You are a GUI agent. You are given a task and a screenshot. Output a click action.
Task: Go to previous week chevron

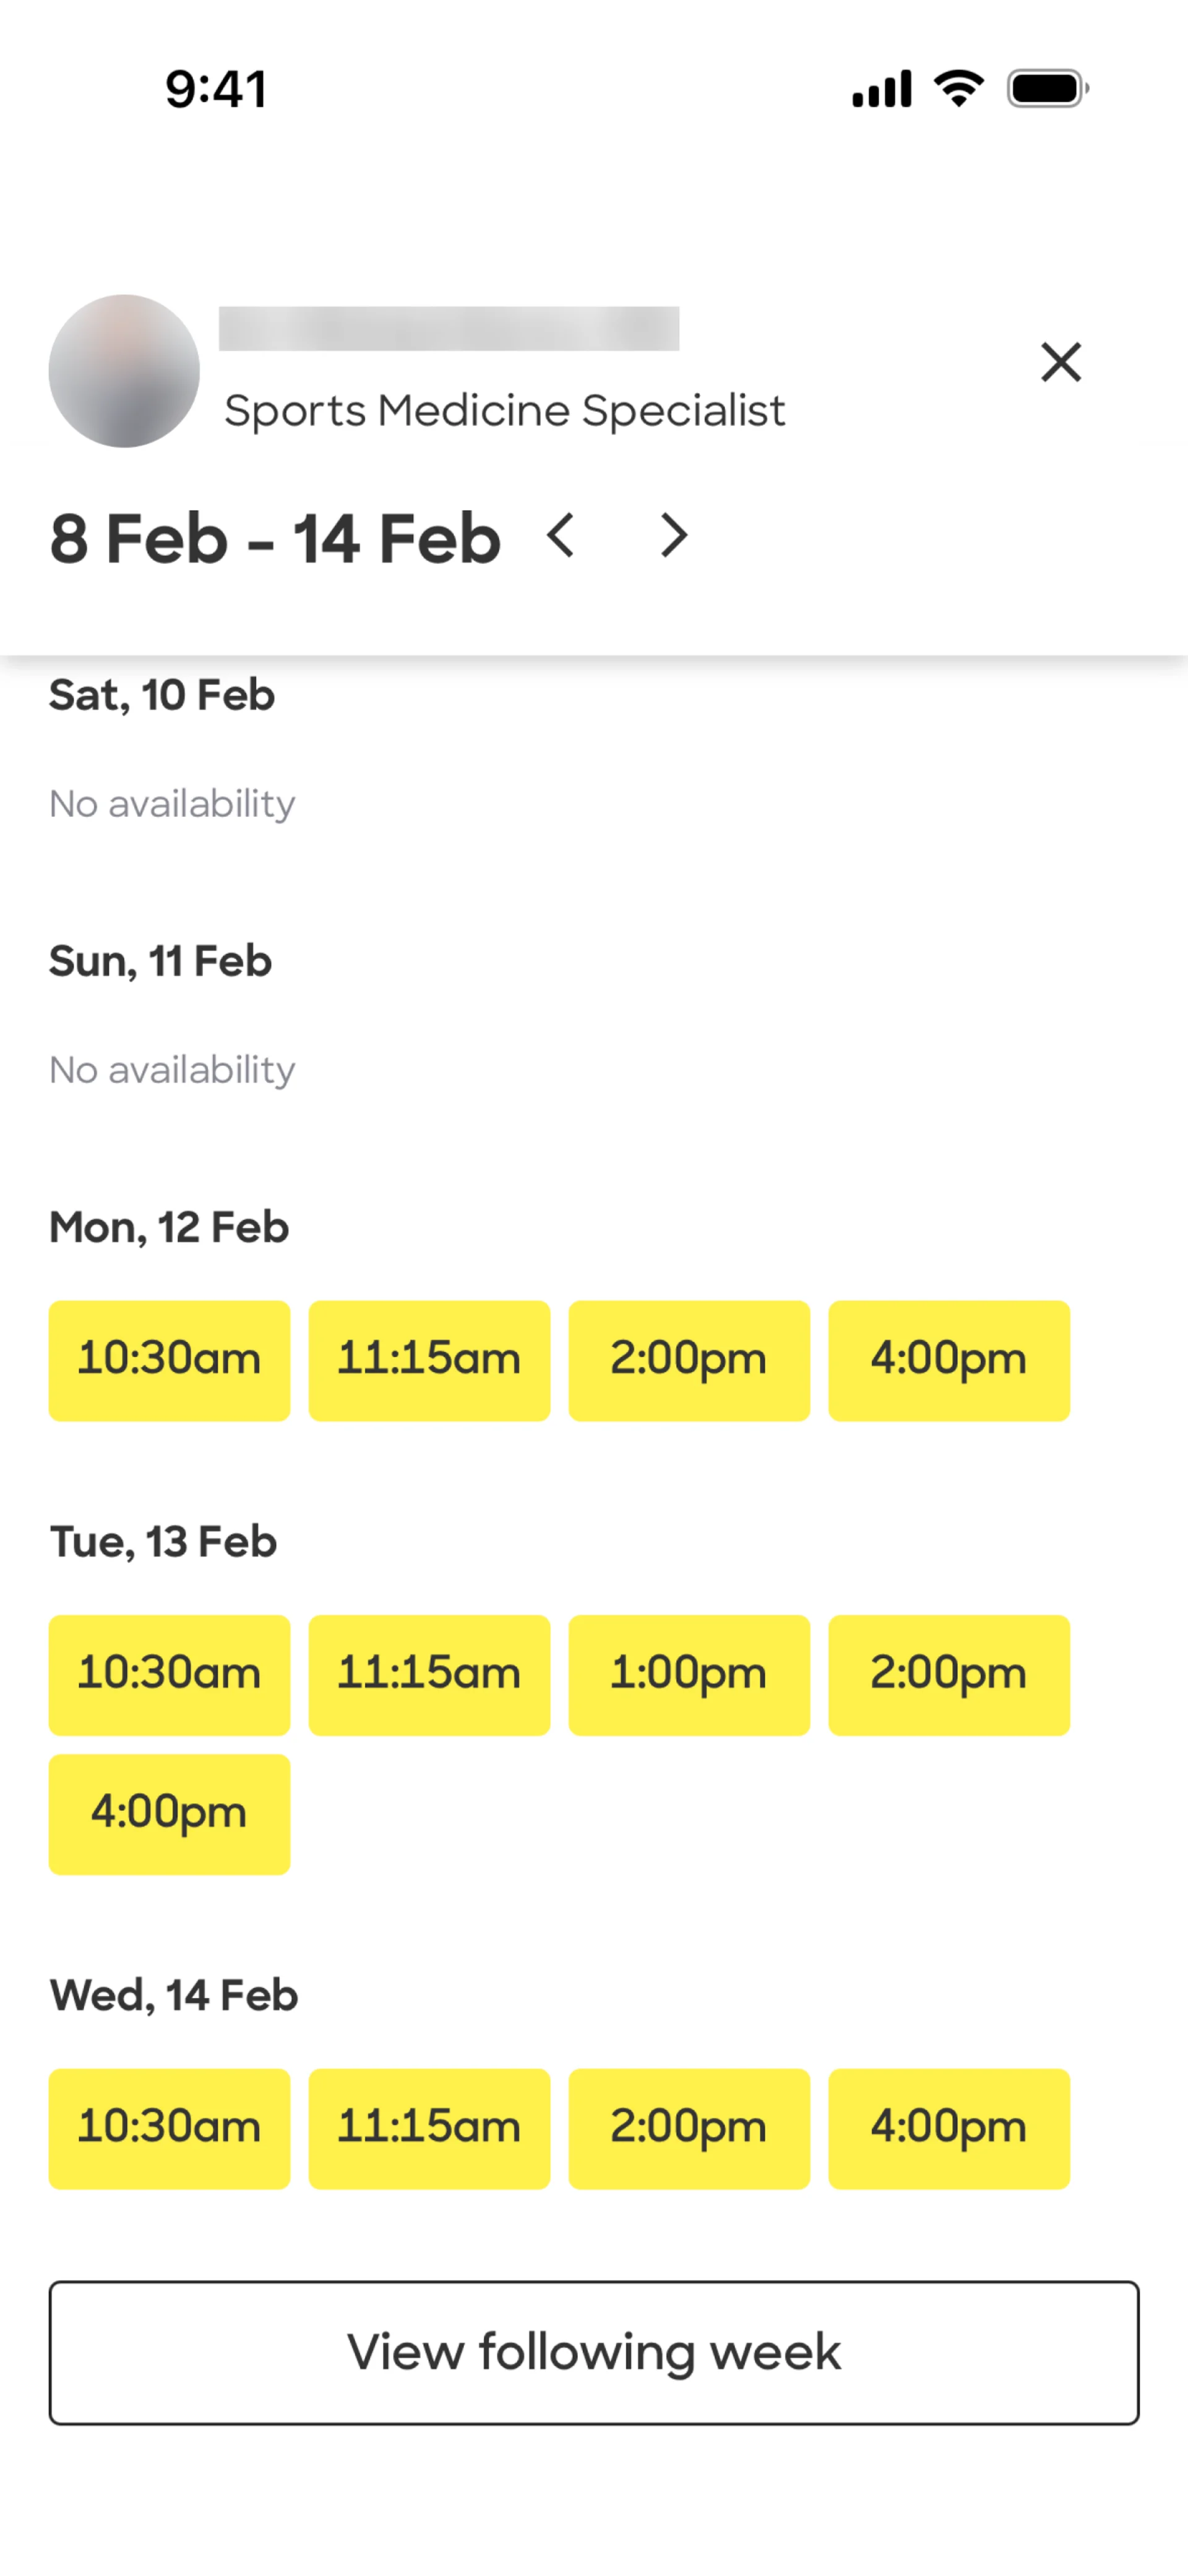click(x=561, y=535)
